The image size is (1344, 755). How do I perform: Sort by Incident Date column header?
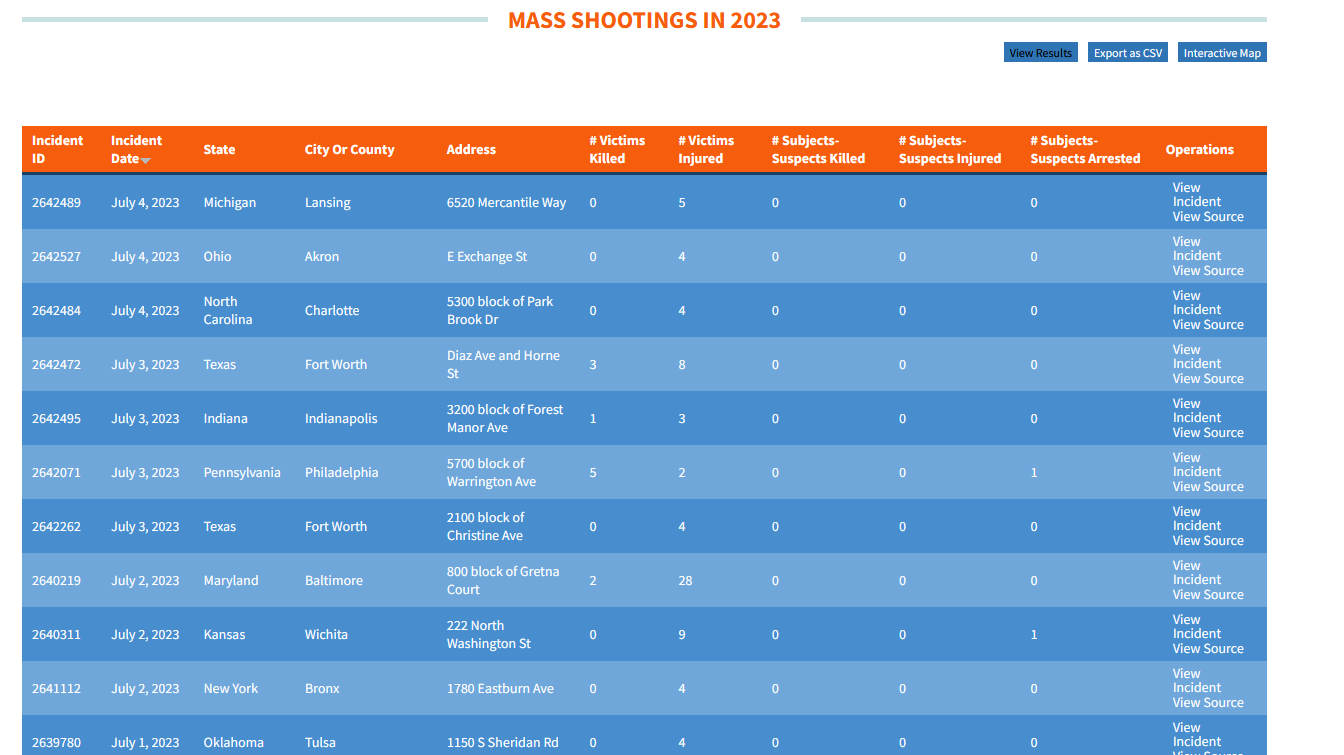pos(136,149)
